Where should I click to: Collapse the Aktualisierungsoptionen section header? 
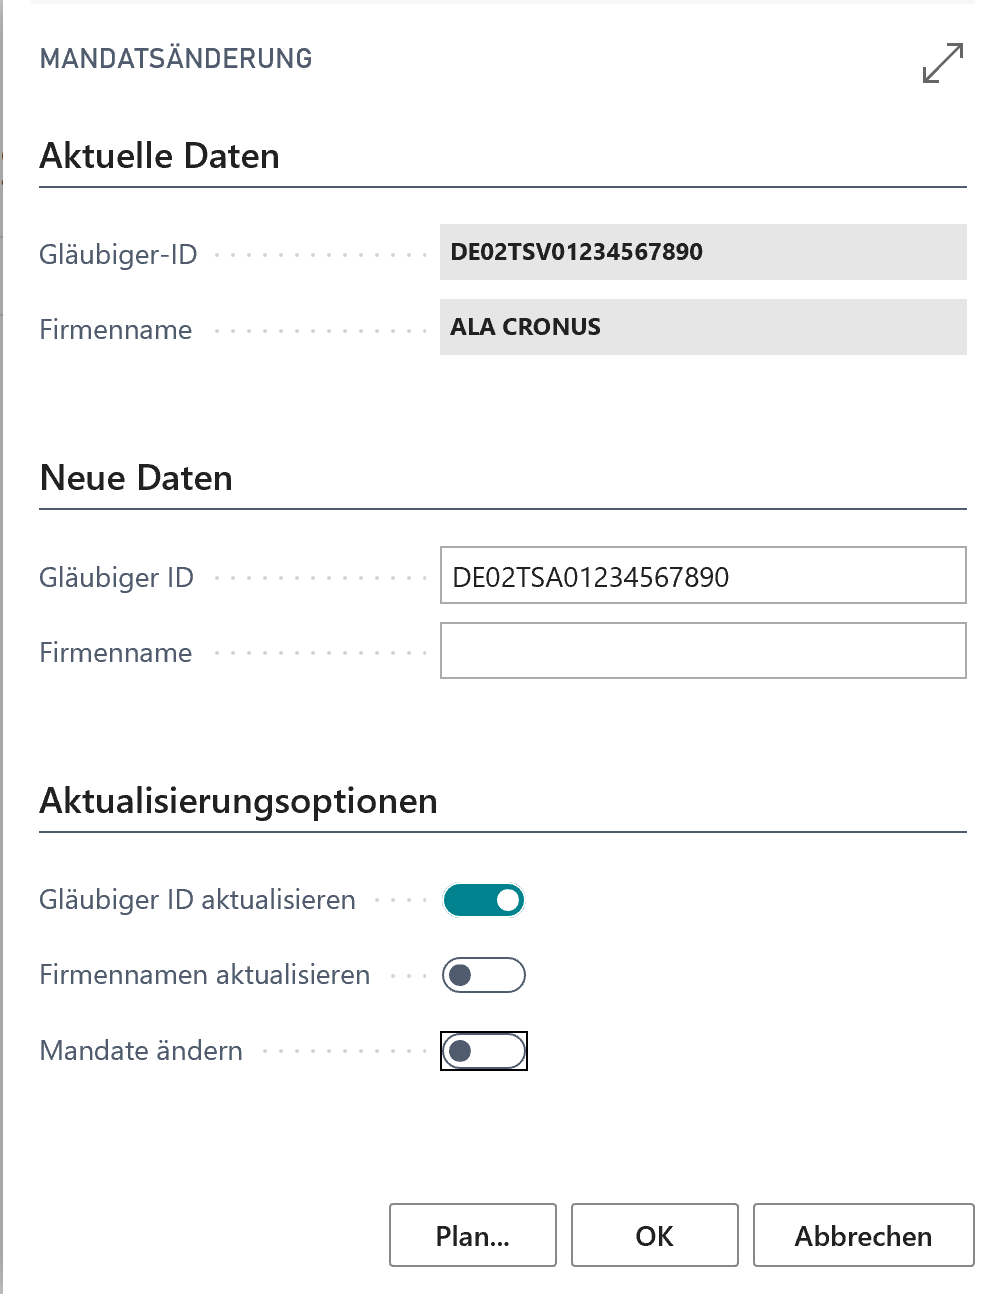(238, 801)
